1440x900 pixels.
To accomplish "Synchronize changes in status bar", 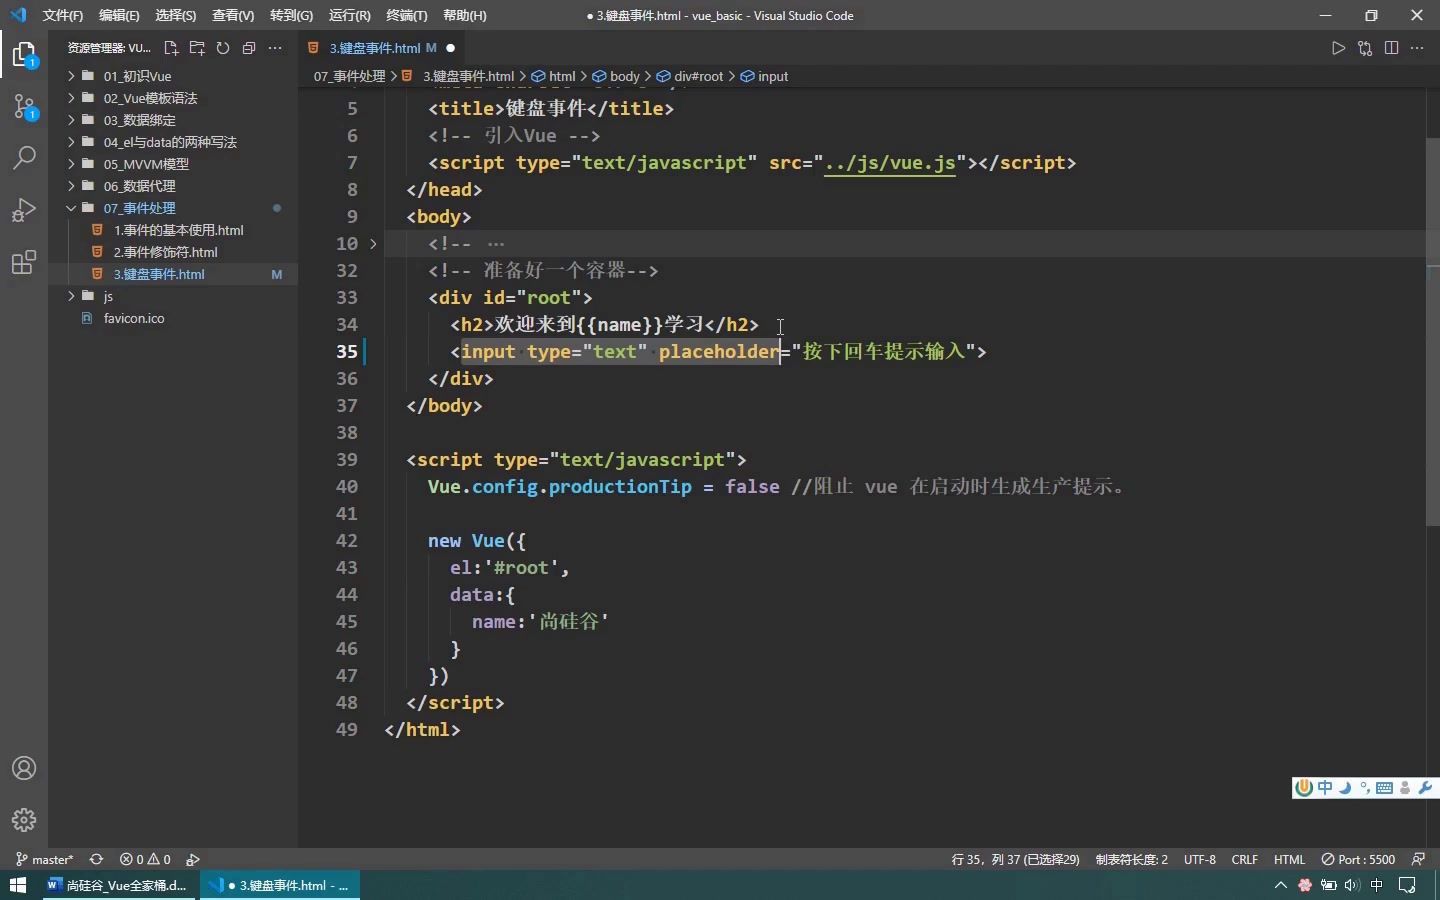I will tap(96, 859).
